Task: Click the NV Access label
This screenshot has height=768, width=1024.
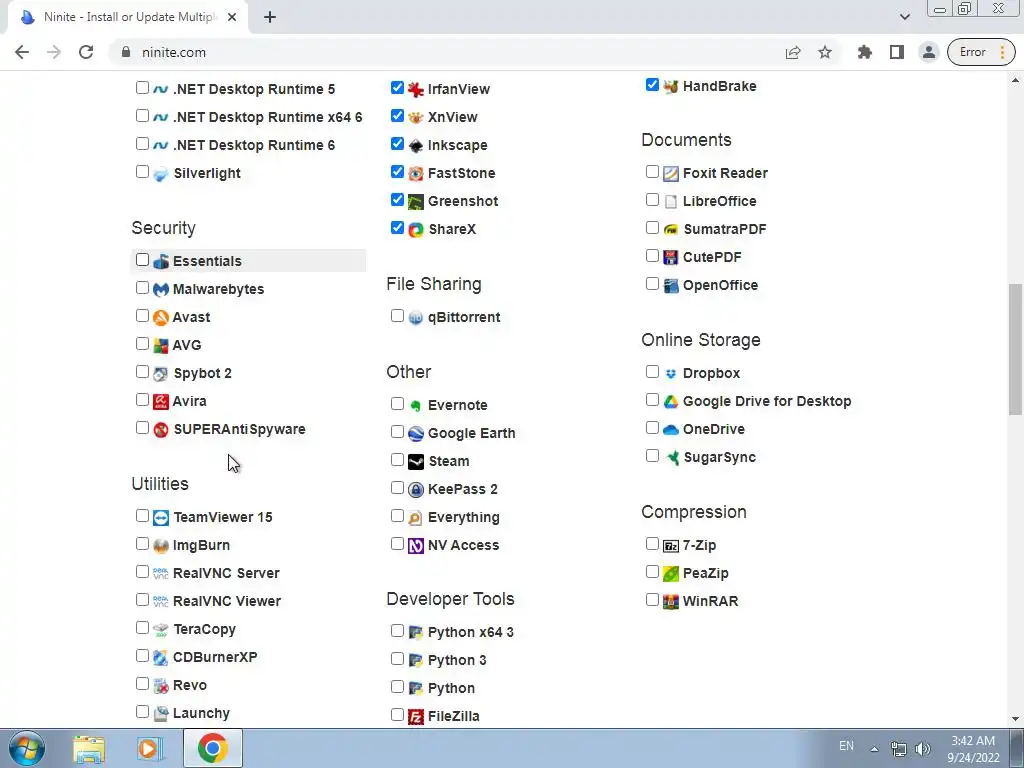Action: [463, 545]
